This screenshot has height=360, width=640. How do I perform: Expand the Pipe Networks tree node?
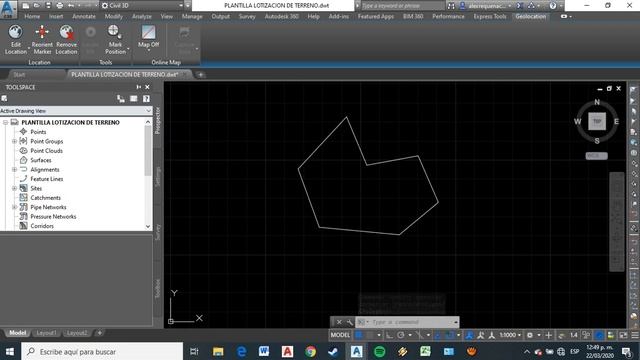click(14, 207)
